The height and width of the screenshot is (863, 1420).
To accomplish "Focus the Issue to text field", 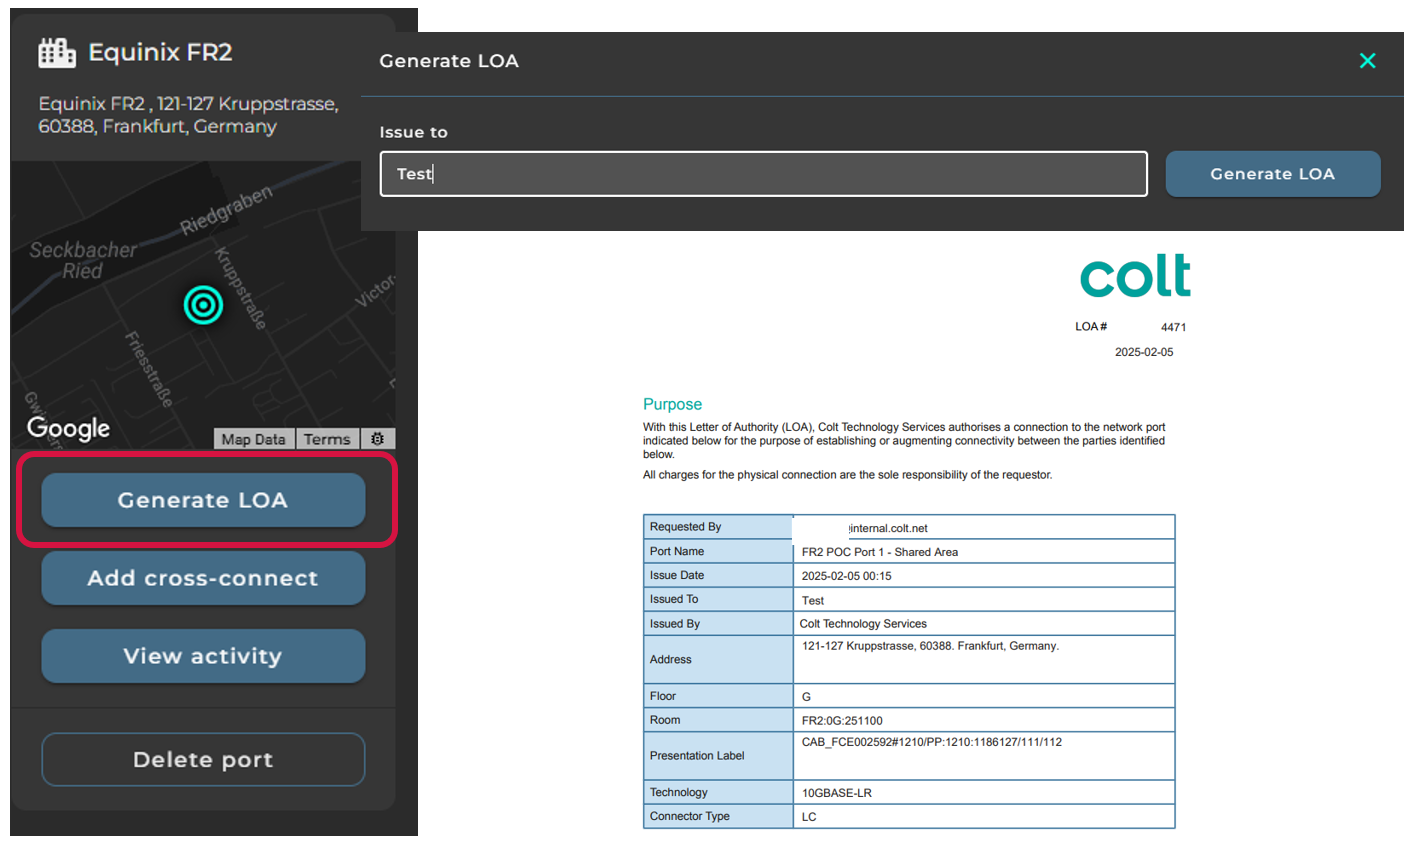I will pyautogui.click(x=763, y=174).
